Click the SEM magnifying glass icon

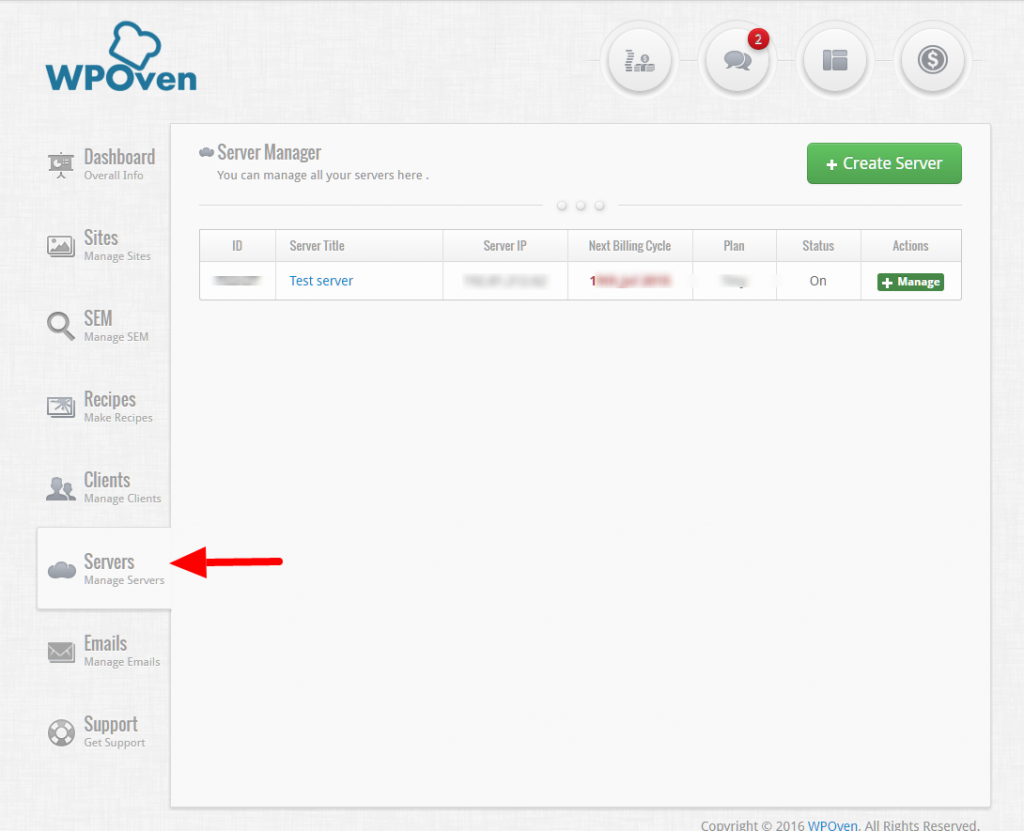click(61, 326)
